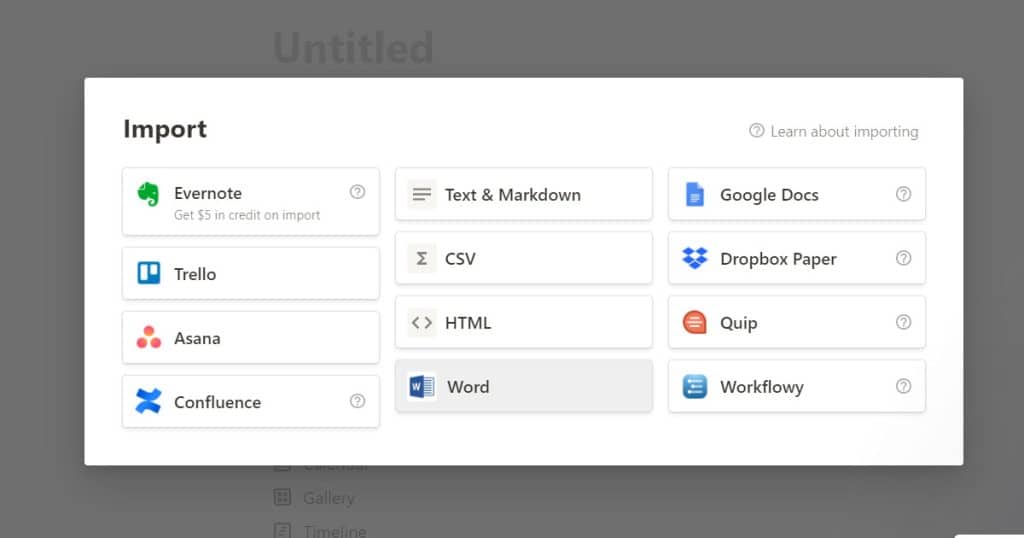Click the Text & Markdown lines icon
This screenshot has height=538, width=1024.
[422, 194]
